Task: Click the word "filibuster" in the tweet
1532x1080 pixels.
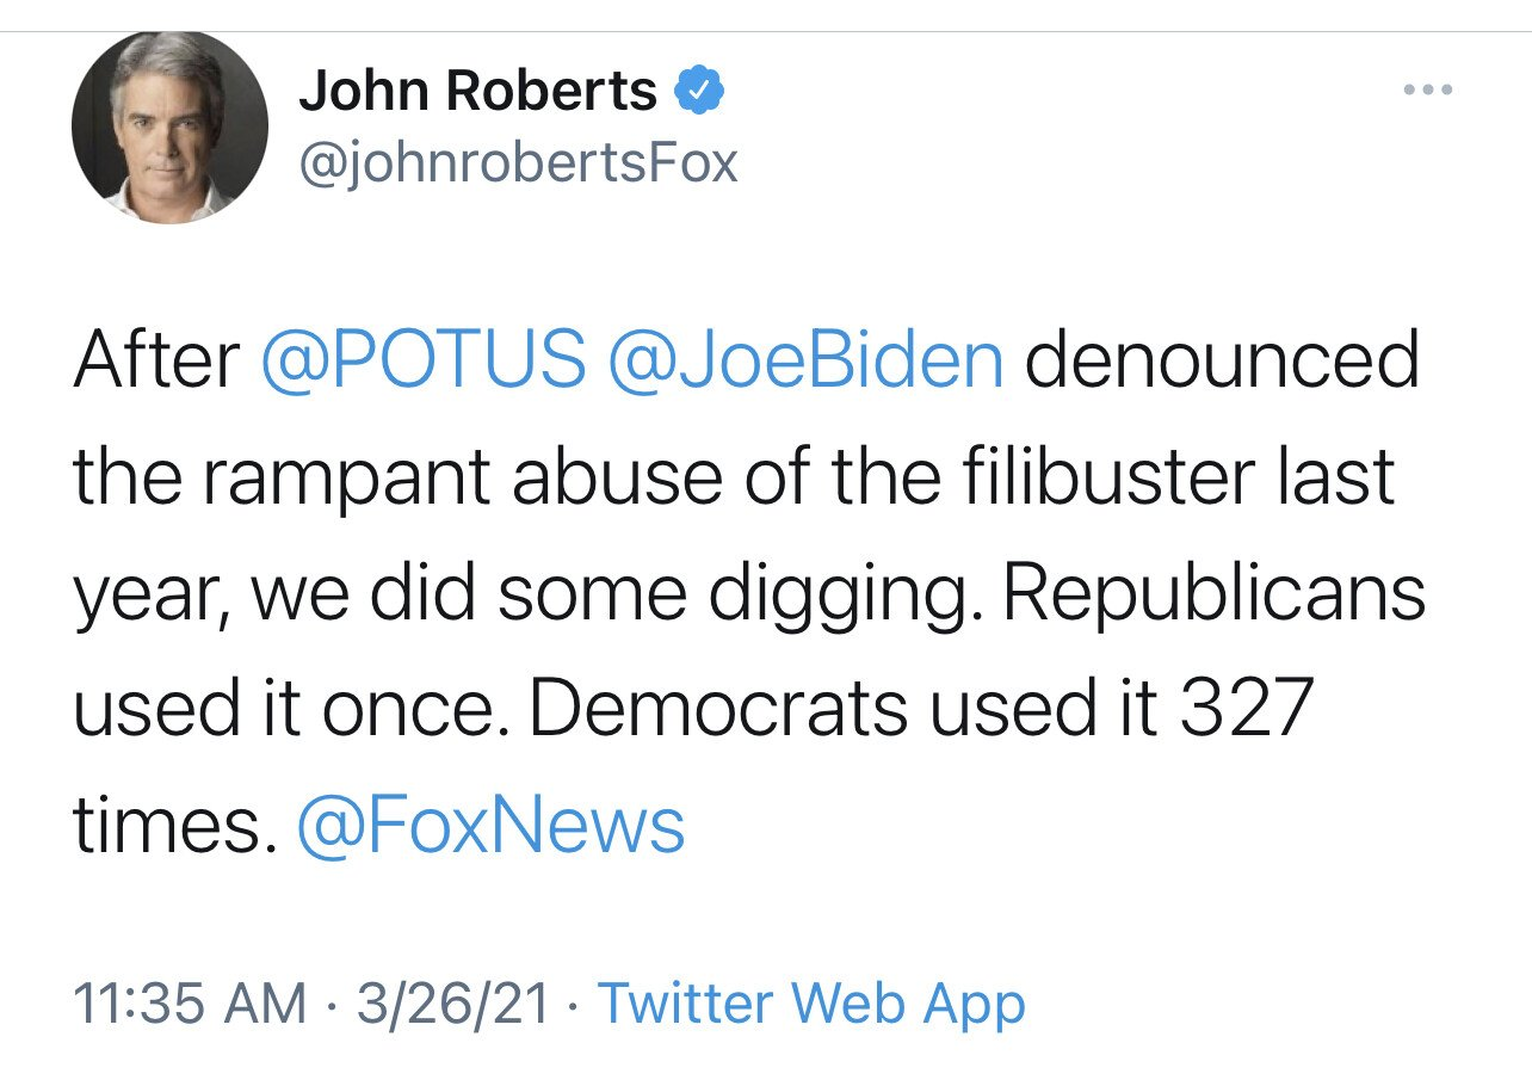Action: click(1108, 476)
